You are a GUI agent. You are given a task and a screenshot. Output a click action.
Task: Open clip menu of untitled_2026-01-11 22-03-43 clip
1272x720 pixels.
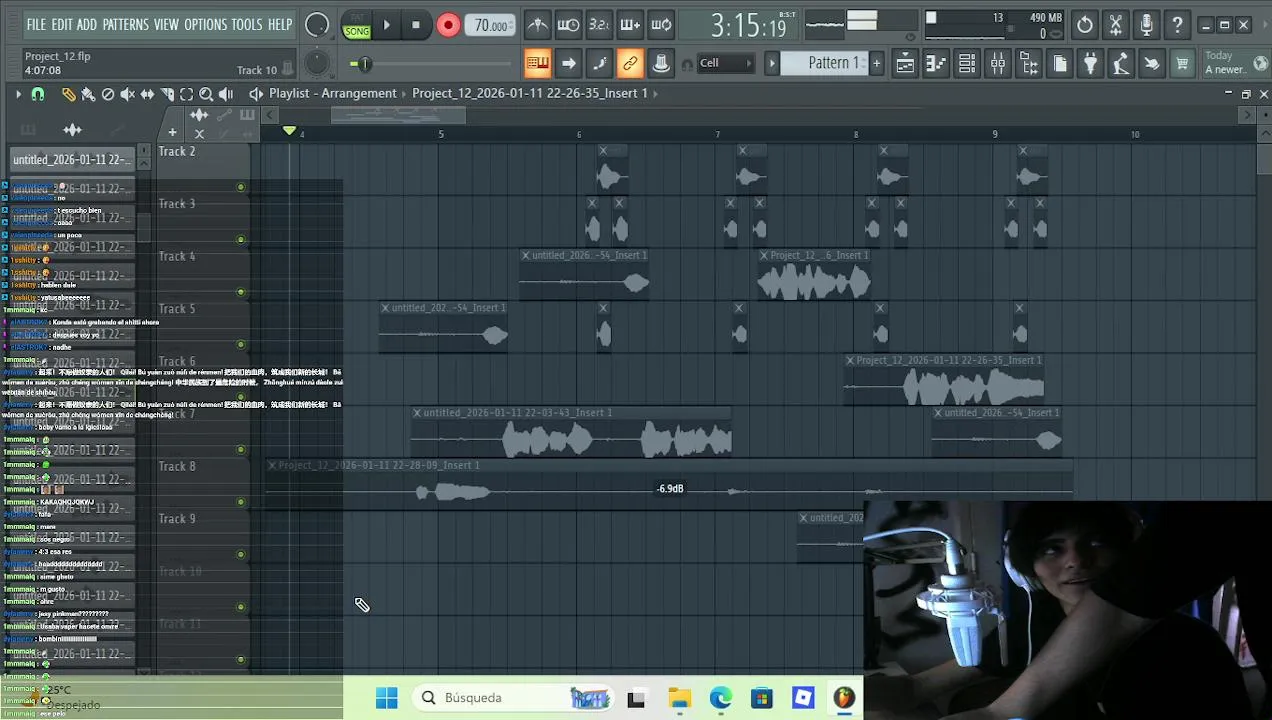(417, 413)
